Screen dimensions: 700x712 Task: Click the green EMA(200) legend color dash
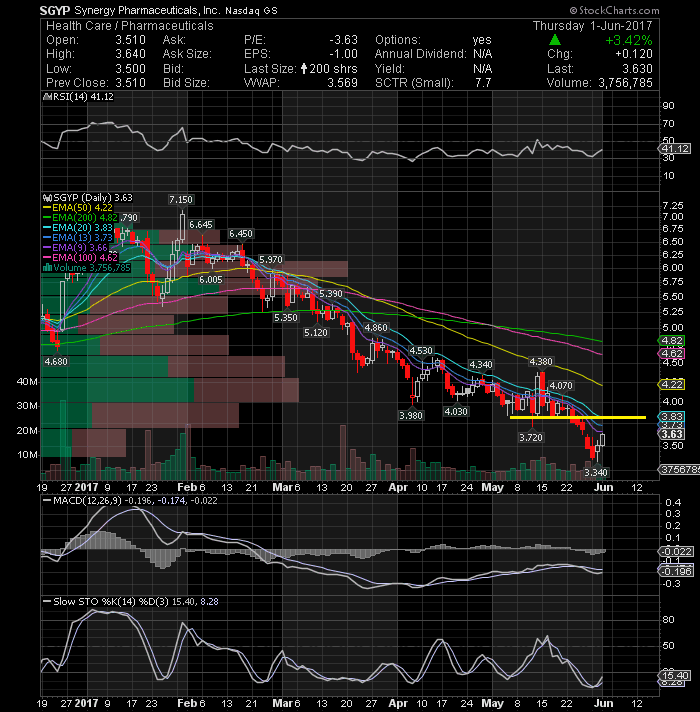[46, 218]
